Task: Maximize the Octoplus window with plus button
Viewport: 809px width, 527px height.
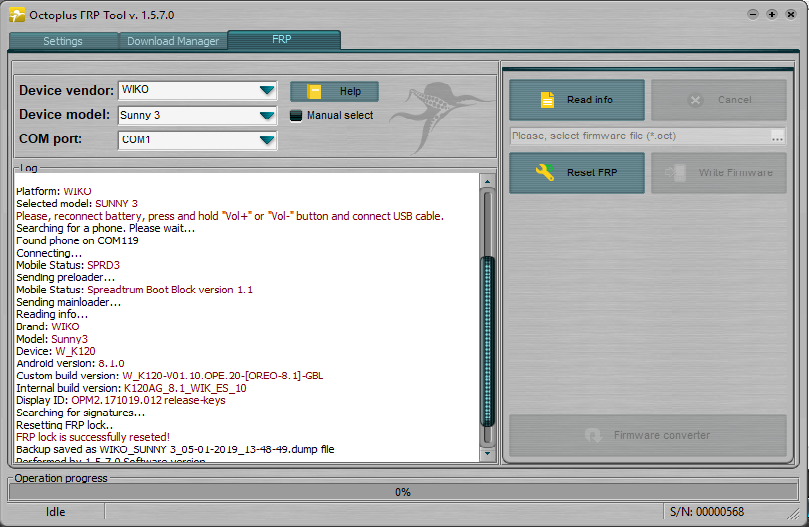Action: click(x=772, y=14)
